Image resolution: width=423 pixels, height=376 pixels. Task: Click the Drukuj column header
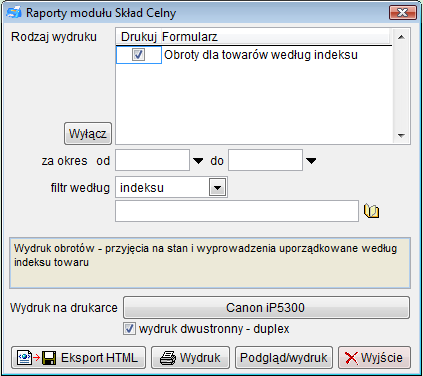[x=138, y=37]
